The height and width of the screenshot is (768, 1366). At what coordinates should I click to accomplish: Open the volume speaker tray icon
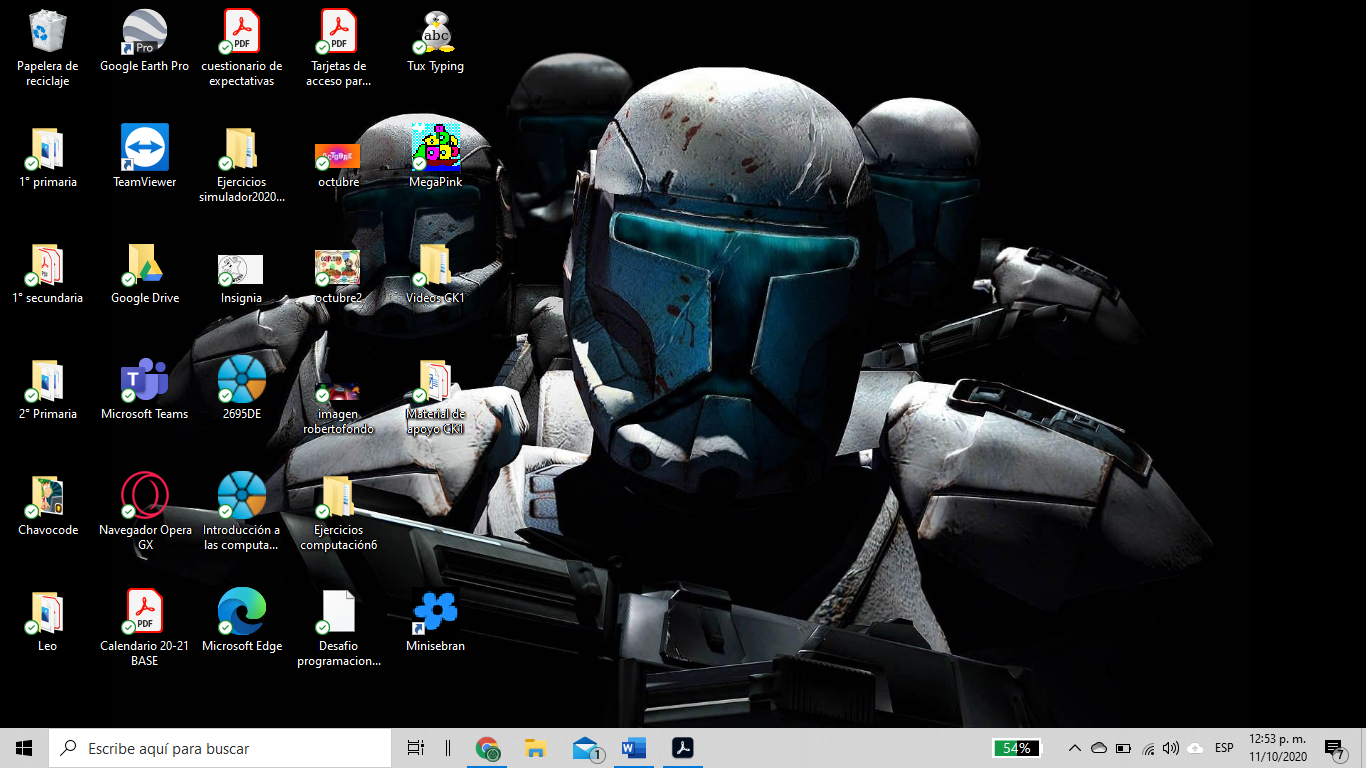(1171, 748)
